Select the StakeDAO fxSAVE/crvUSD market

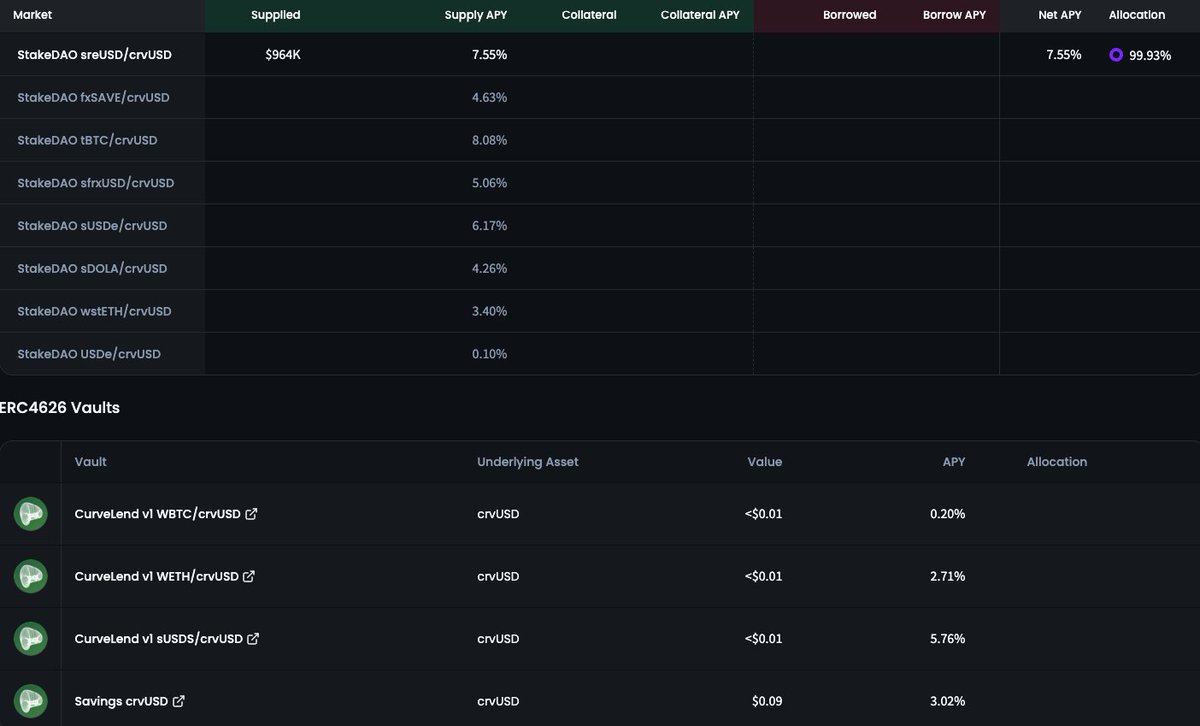[93, 98]
